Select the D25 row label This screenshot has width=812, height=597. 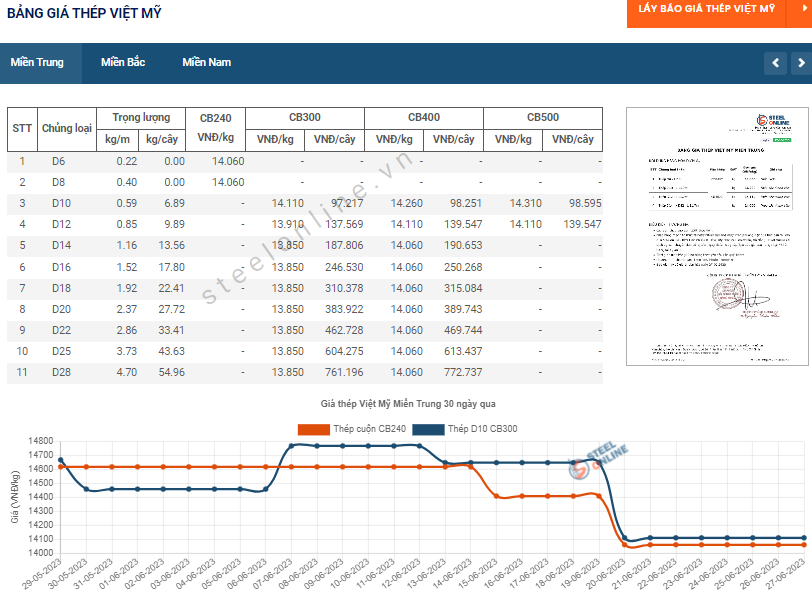(x=61, y=352)
